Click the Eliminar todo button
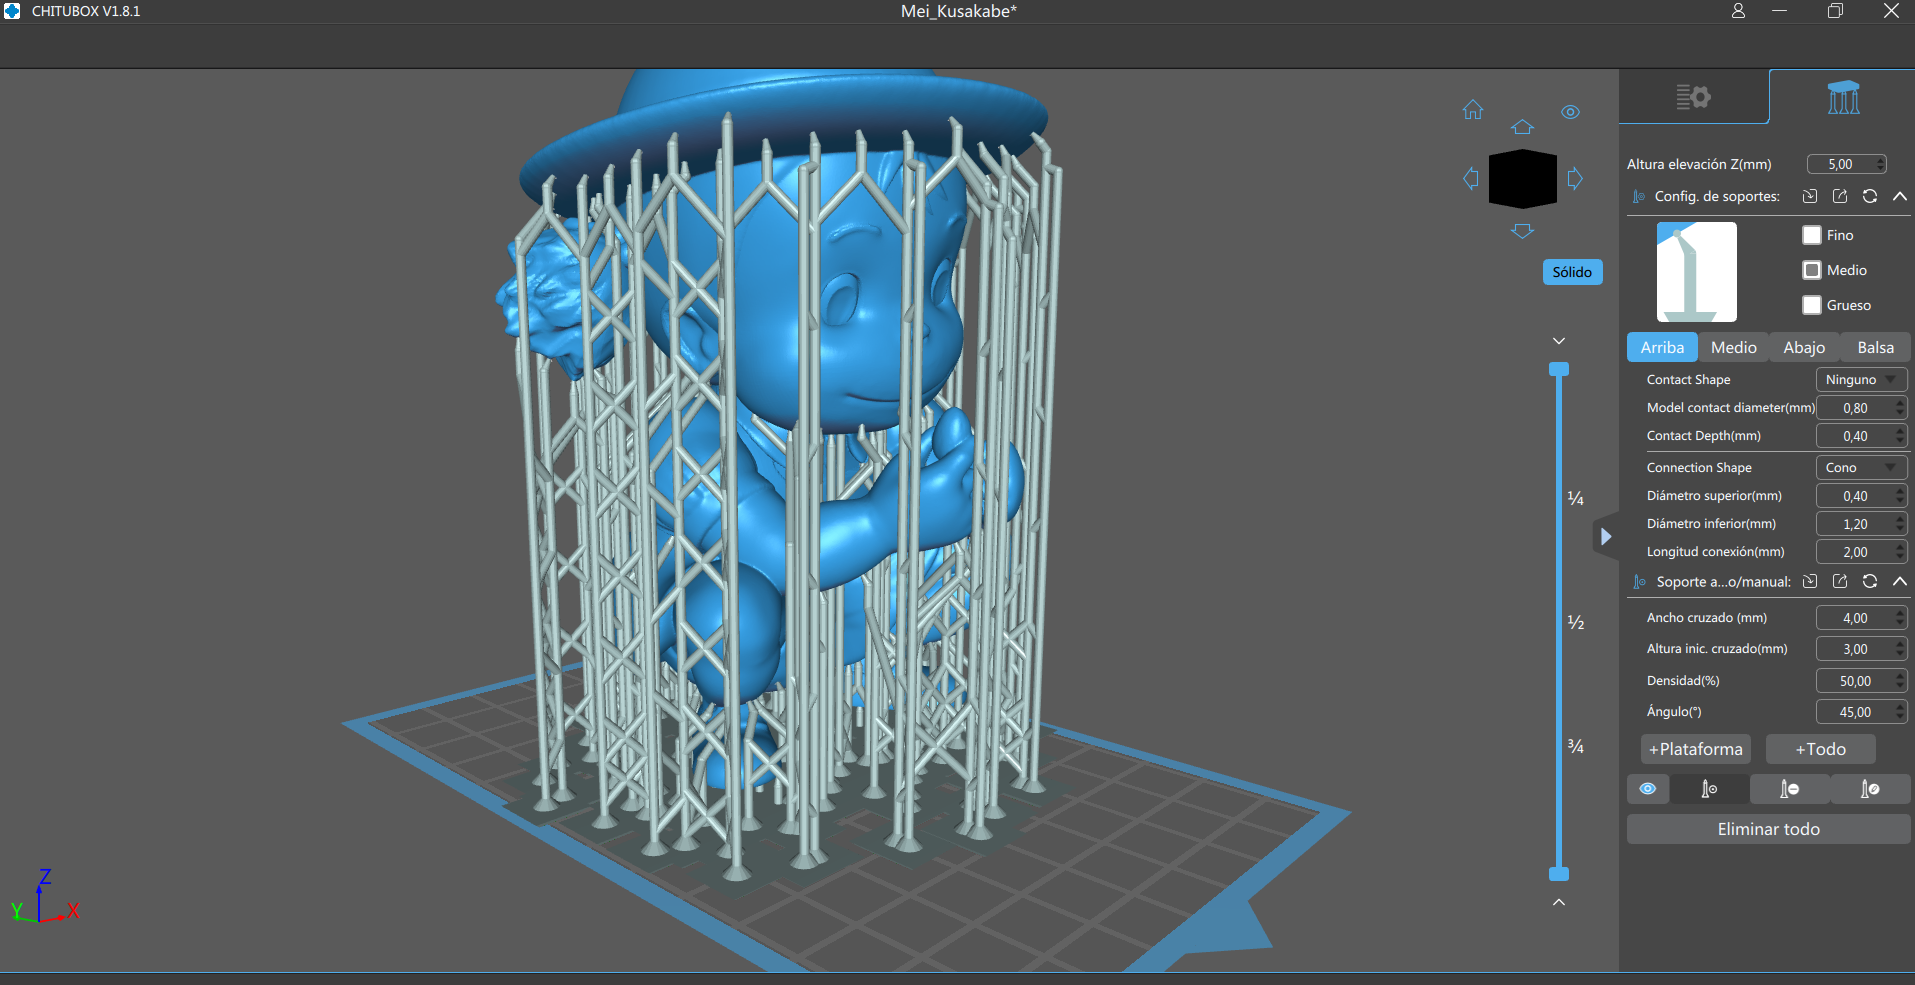This screenshot has width=1915, height=985. pos(1768,829)
